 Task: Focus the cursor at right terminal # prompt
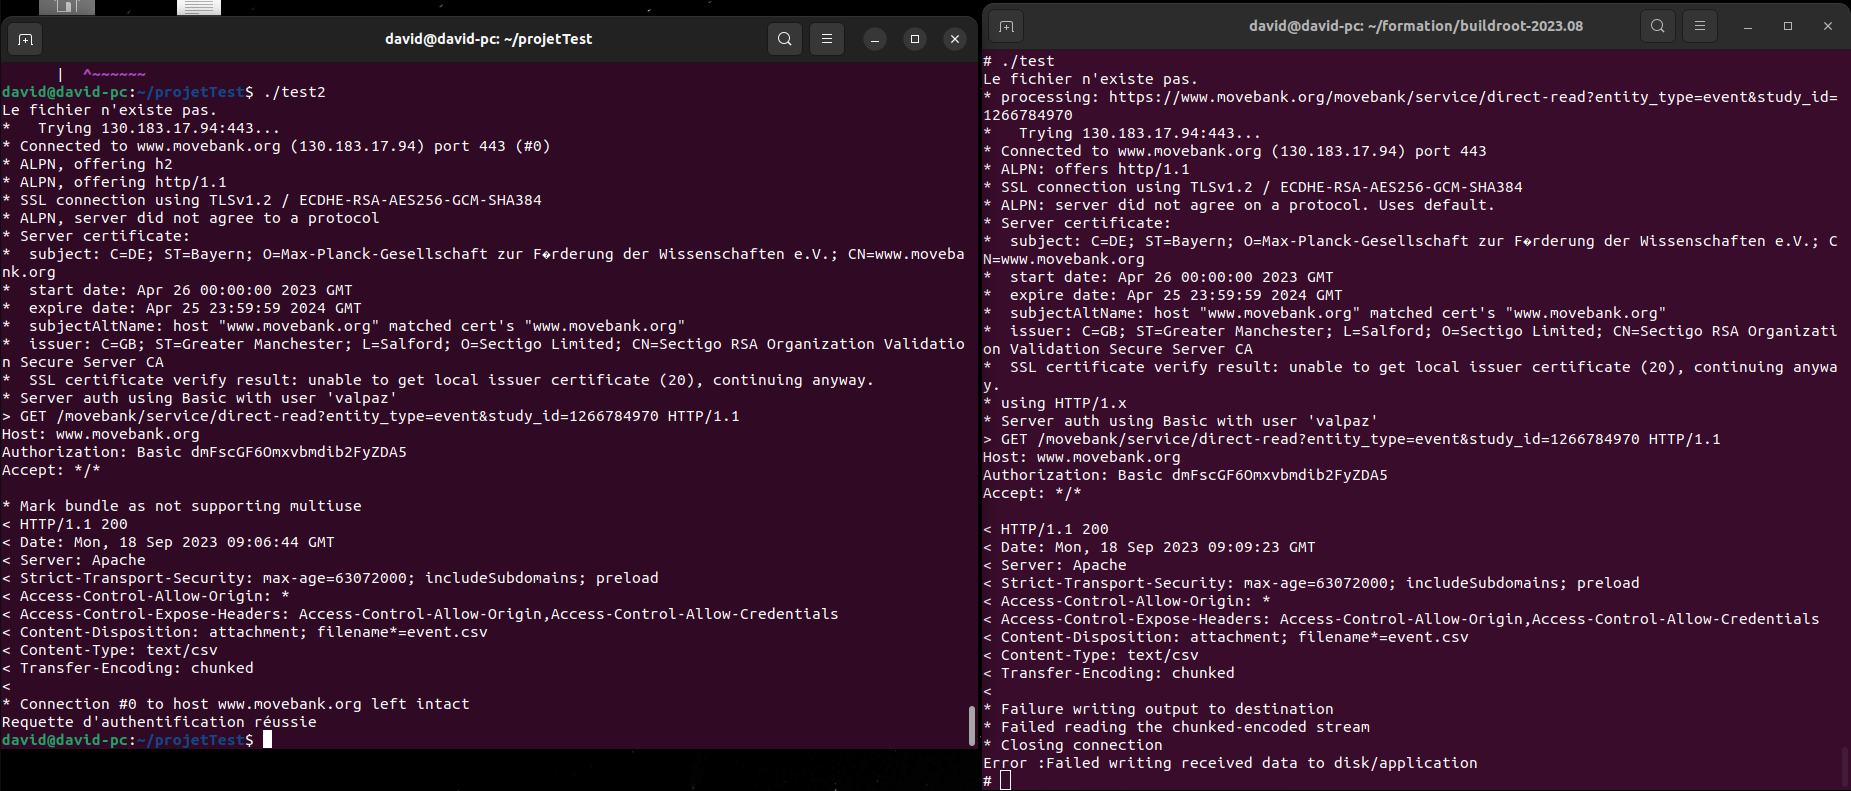coord(1006,780)
